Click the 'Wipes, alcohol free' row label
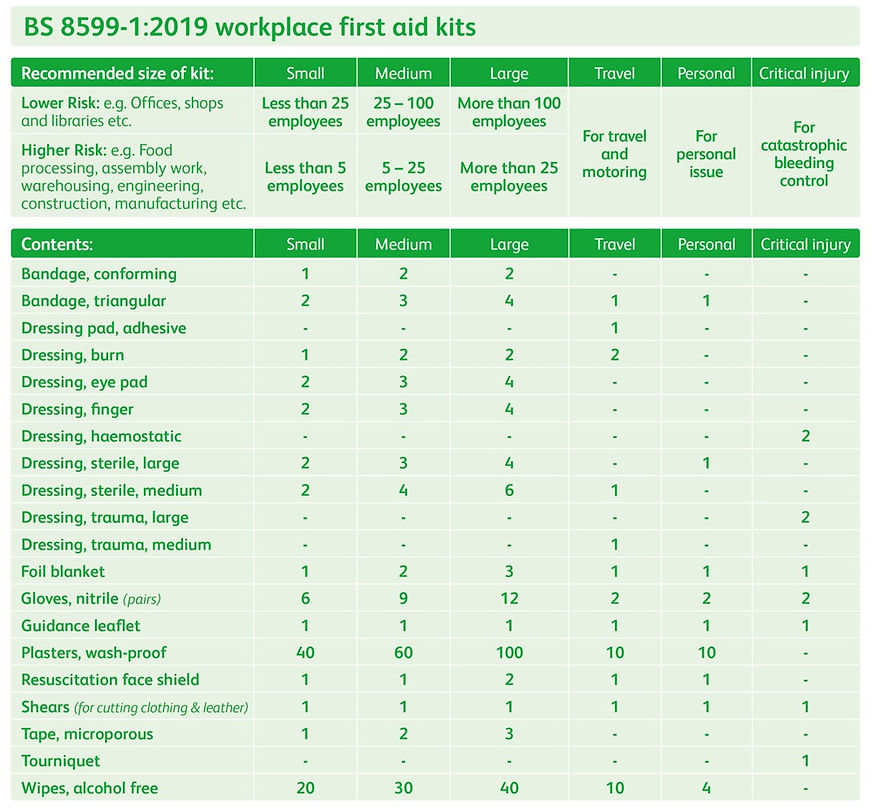 pos(90,788)
